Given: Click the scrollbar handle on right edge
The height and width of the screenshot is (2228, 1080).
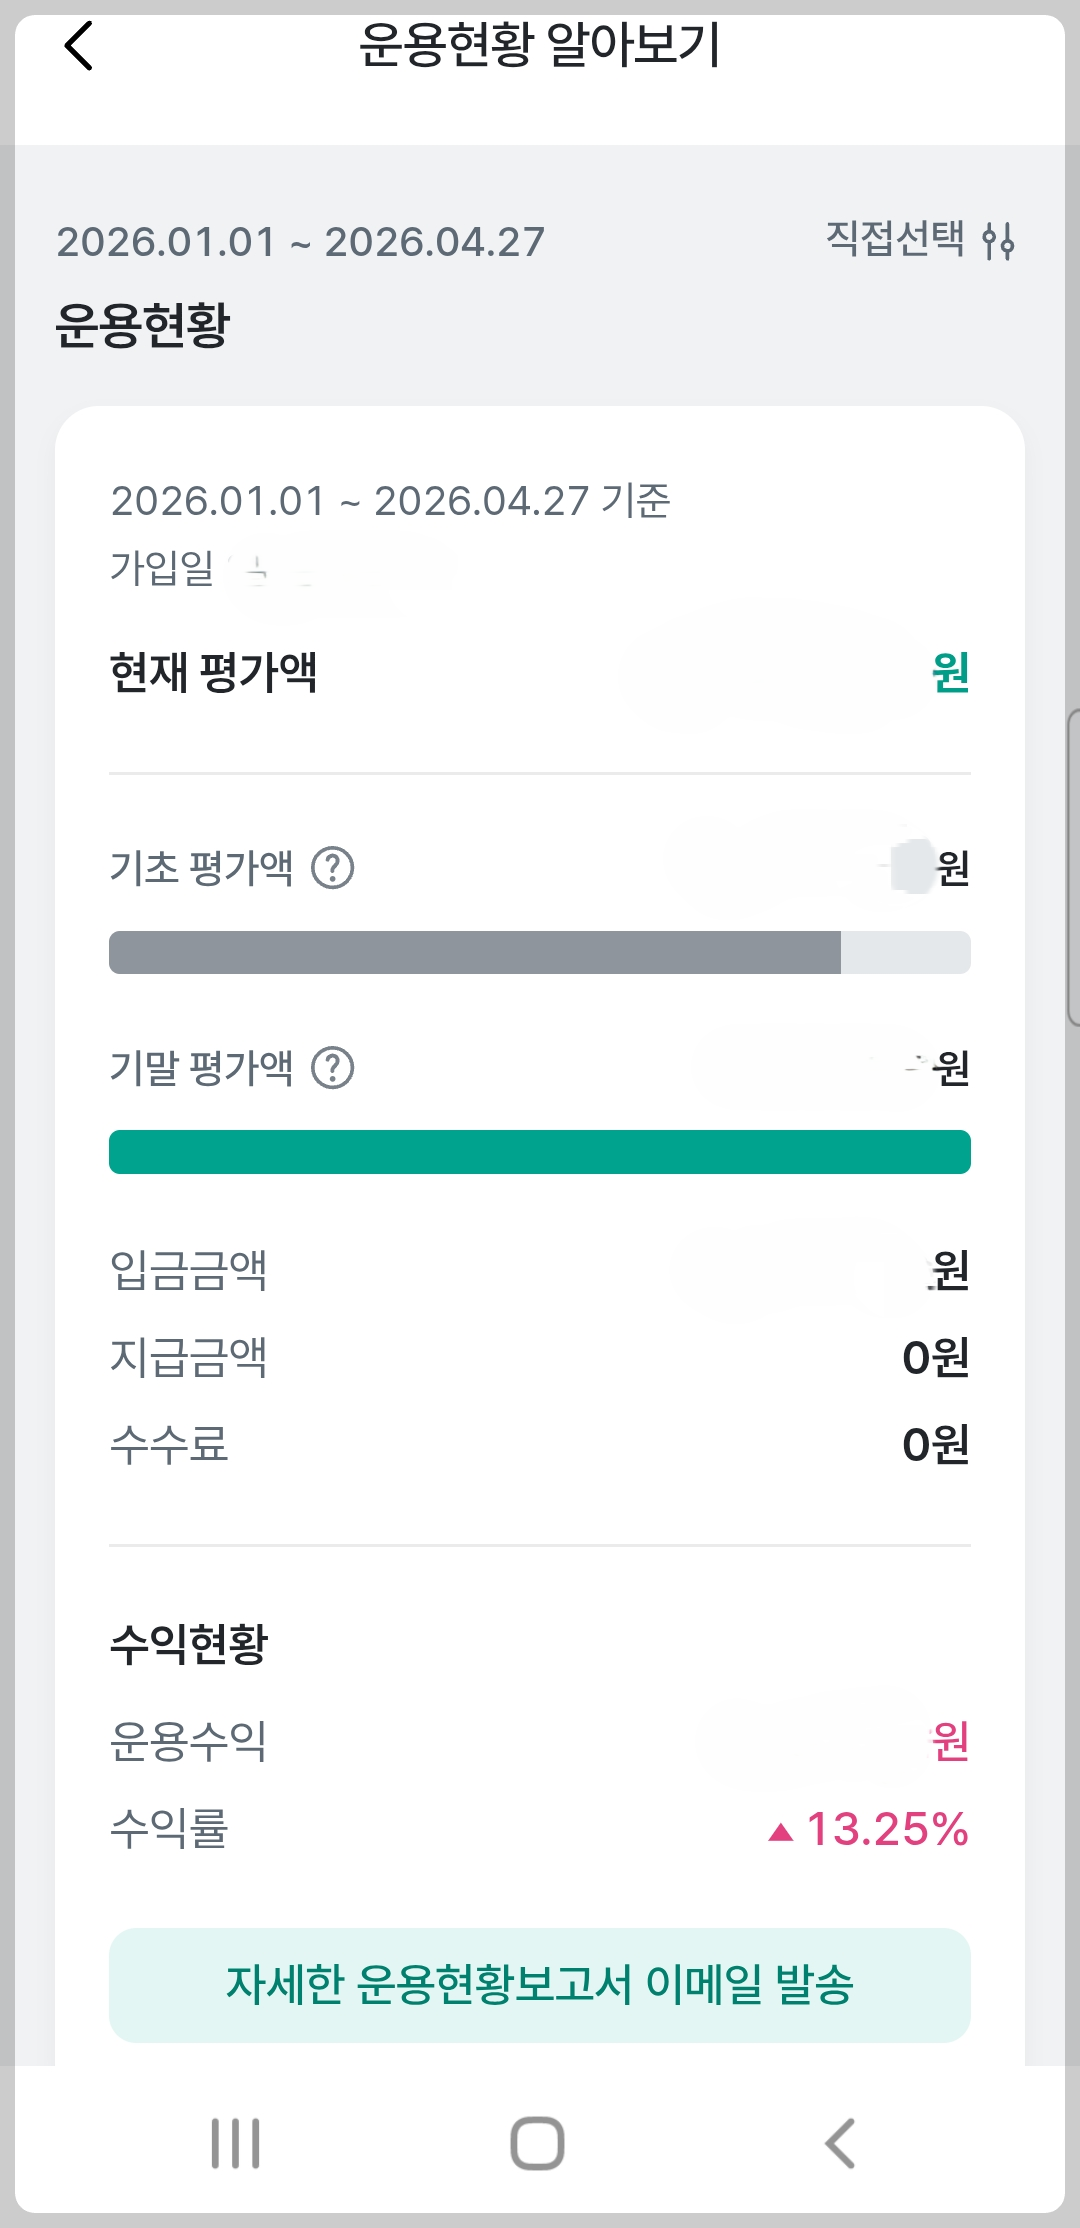Looking at the screenshot, I should 1073,867.
